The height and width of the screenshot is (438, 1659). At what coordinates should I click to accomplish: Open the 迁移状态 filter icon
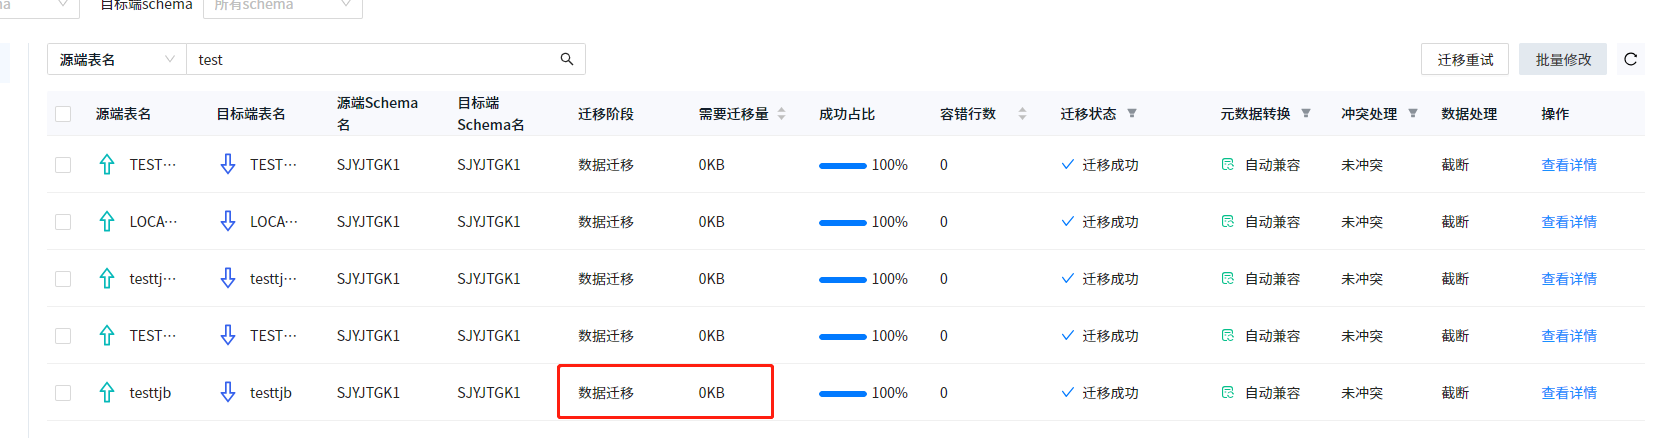(x=1132, y=113)
